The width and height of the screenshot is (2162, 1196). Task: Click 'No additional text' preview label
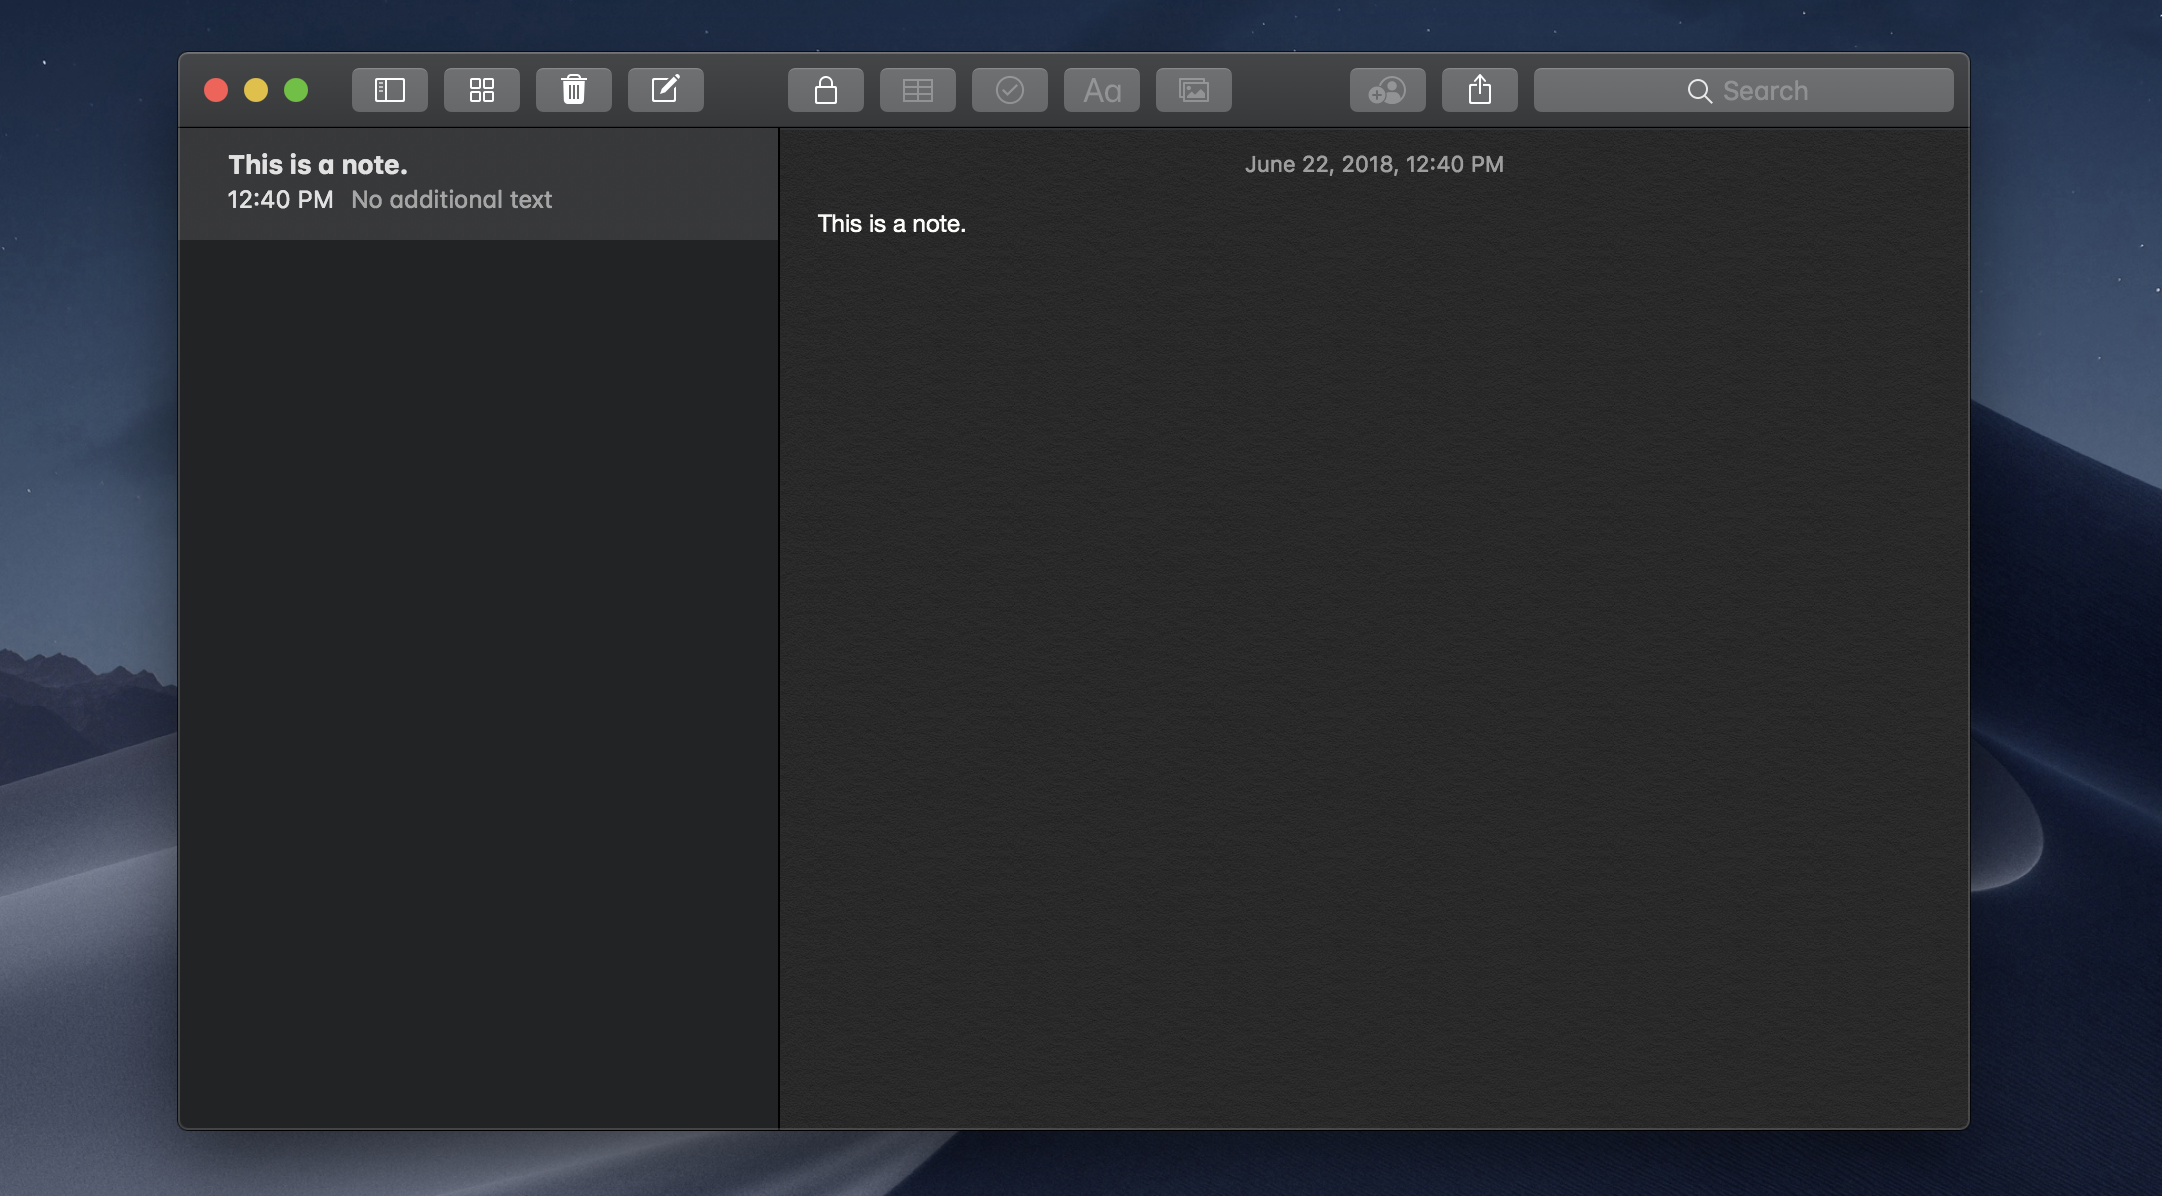pyautogui.click(x=450, y=199)
